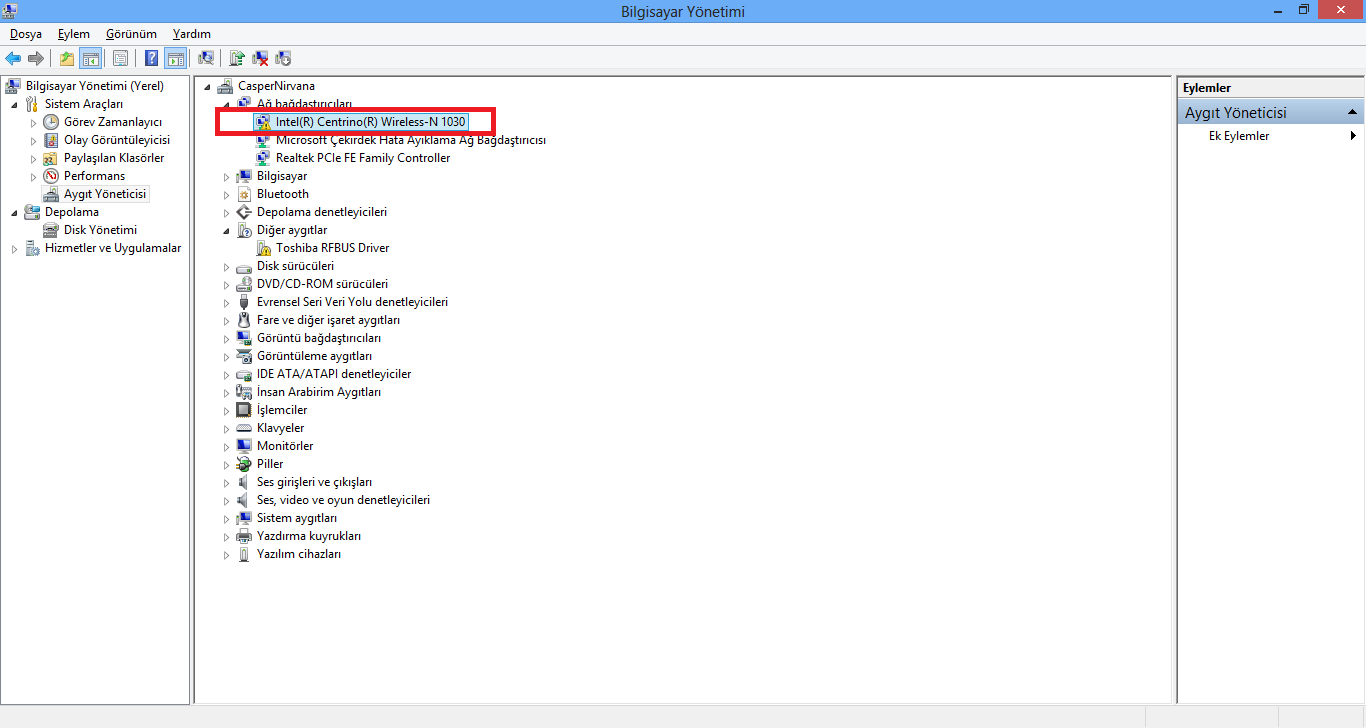Collapse Aygıt Yöneticisi section in Eylemler pane
Screen dimensions: 1366x728
[1352, 113]
